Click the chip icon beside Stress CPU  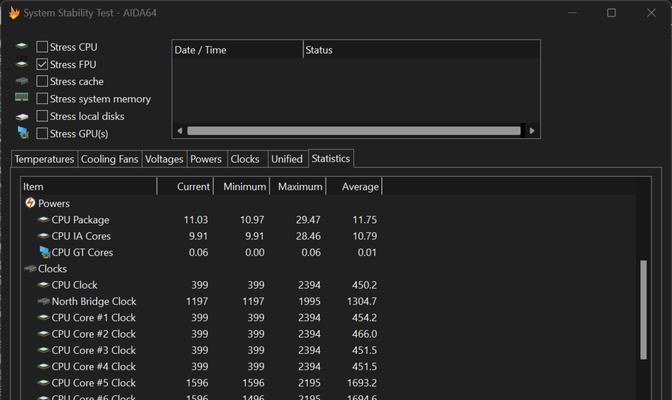point(21,46)
